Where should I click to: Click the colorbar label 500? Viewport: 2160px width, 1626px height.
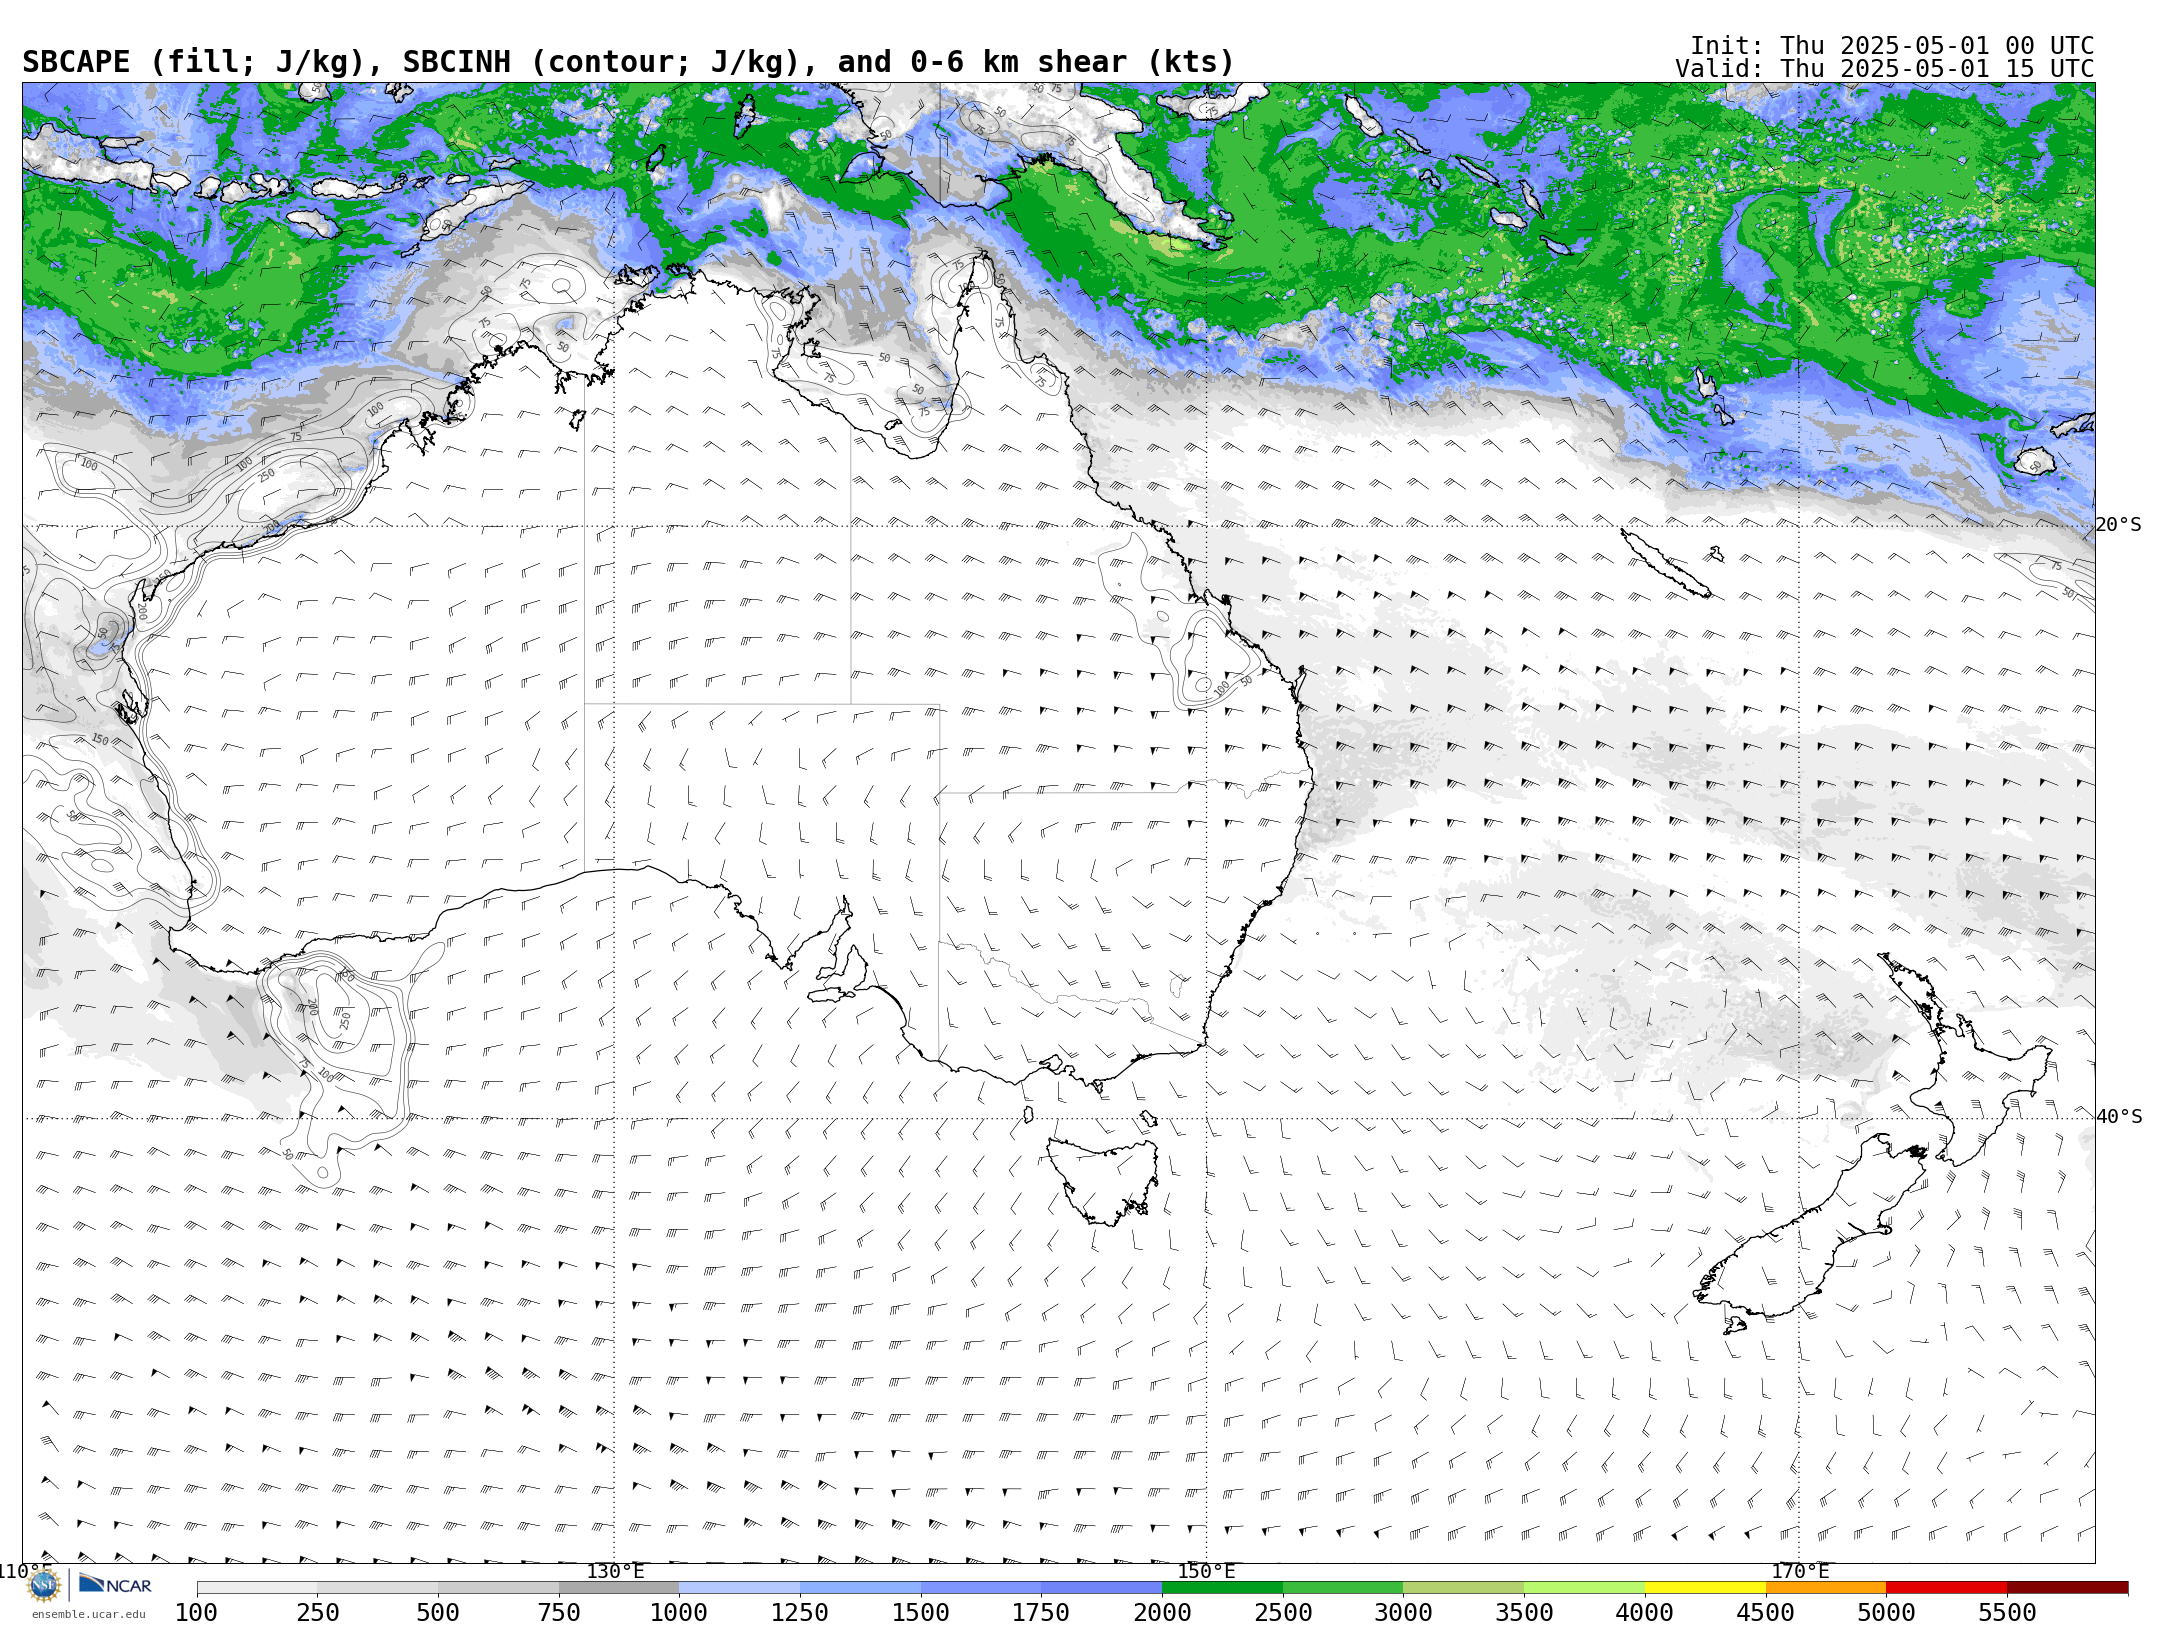(x=438, y=1613)
